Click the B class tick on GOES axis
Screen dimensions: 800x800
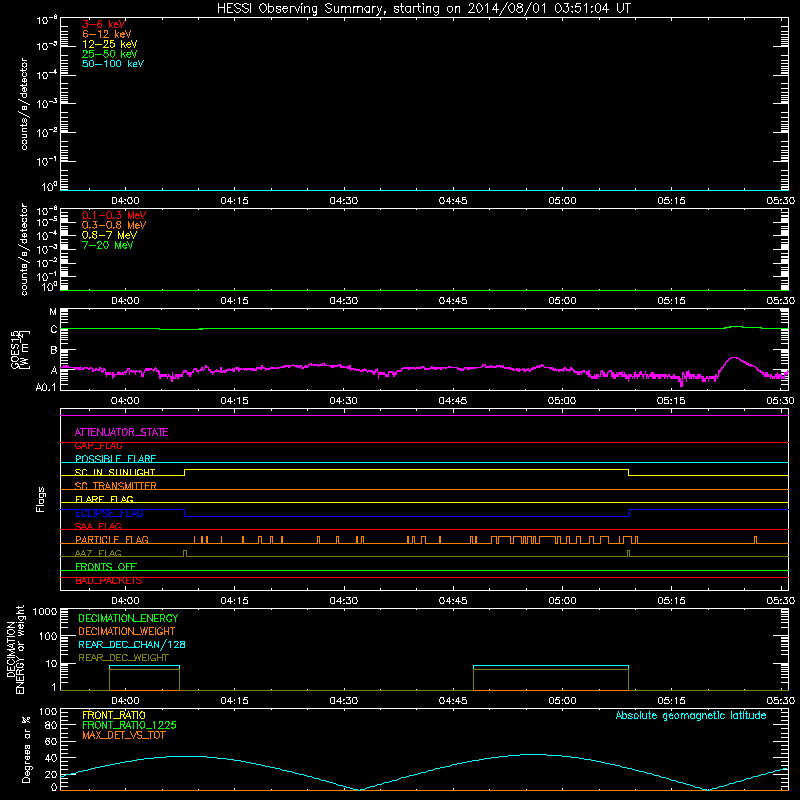tap(54, 350)
